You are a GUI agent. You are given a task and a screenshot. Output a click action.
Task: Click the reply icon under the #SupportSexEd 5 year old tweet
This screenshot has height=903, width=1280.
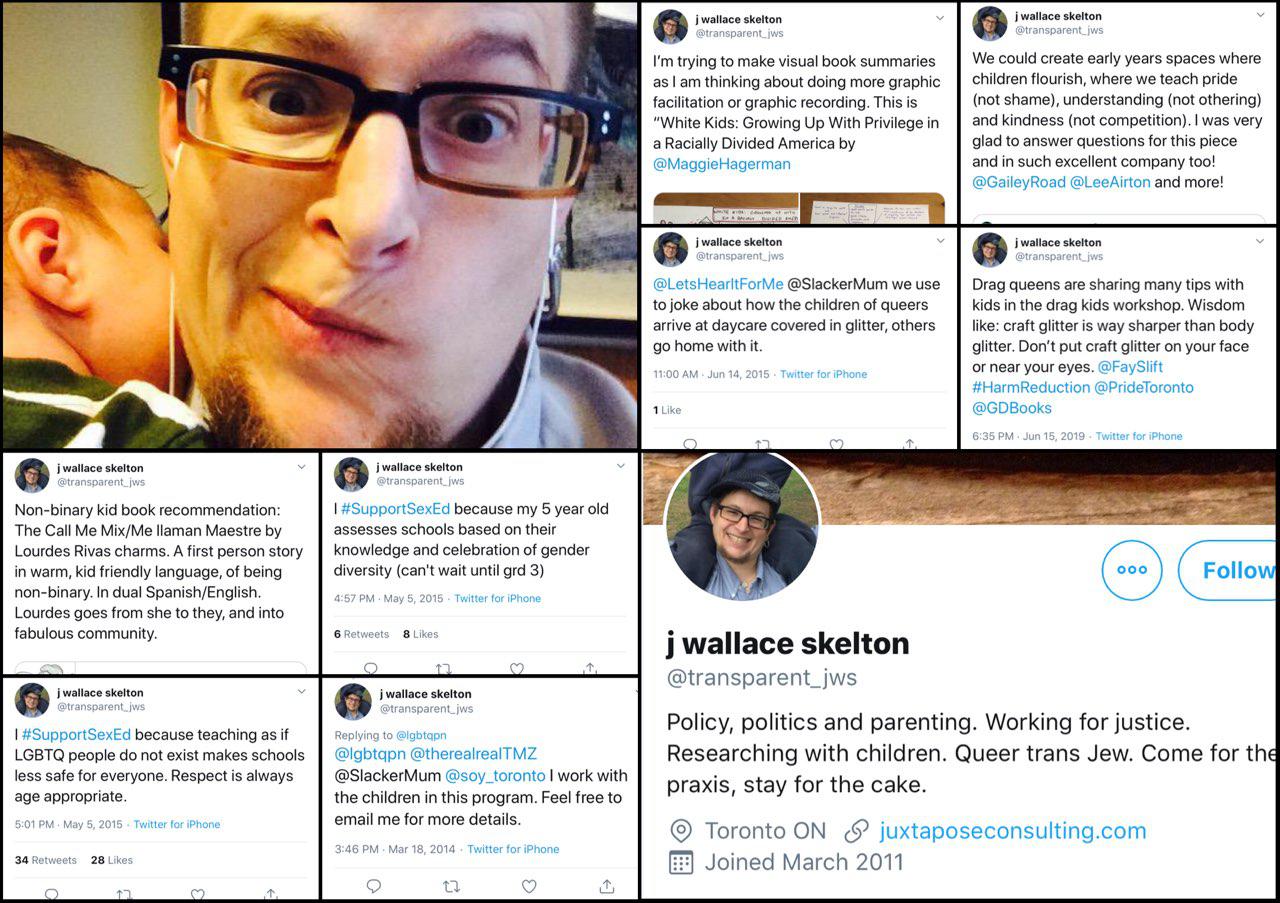371,668
